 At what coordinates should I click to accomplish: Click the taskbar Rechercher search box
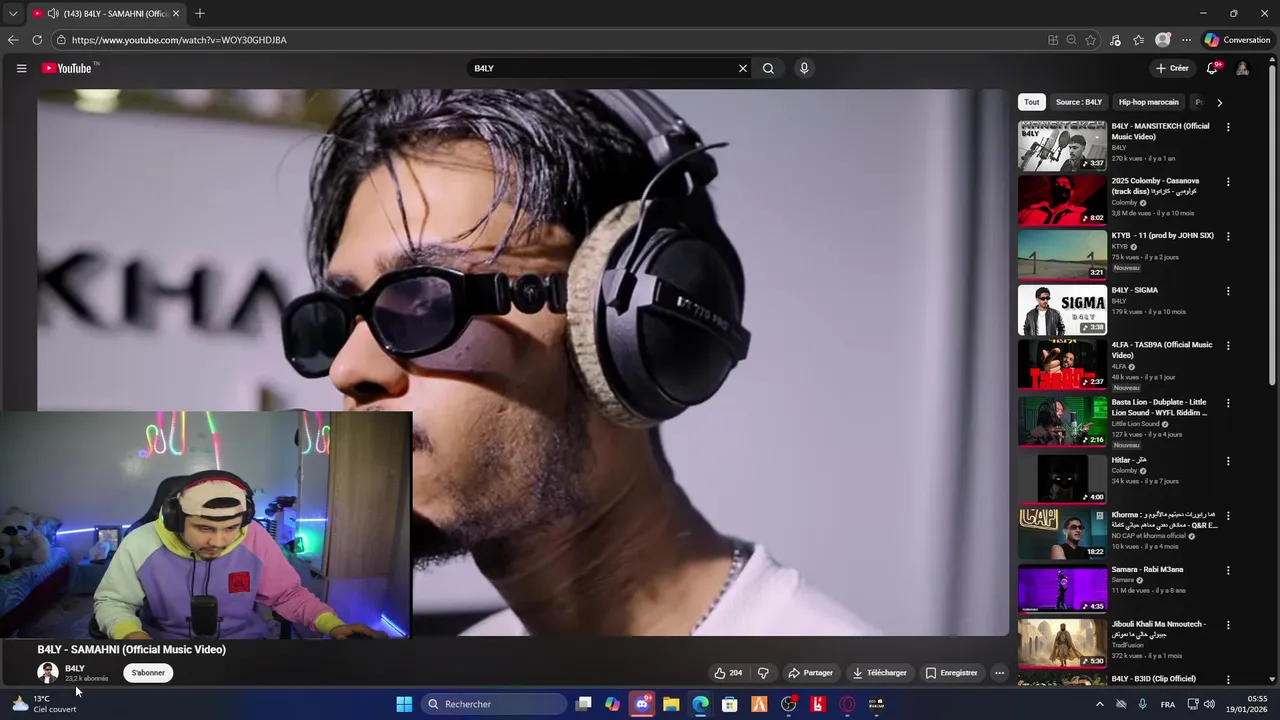pyautogui.click(x=494, y=704)
